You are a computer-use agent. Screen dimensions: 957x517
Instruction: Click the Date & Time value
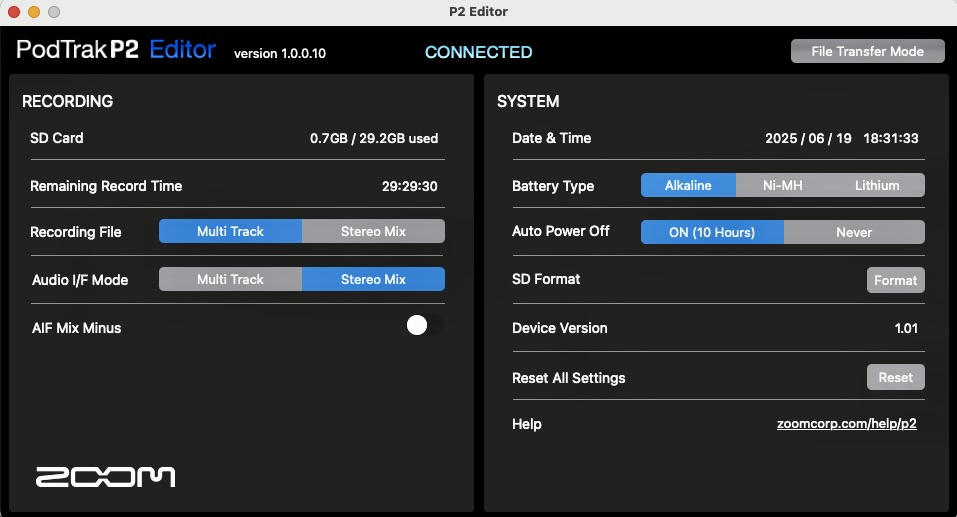pyautogui.click(x=842, y=138)
